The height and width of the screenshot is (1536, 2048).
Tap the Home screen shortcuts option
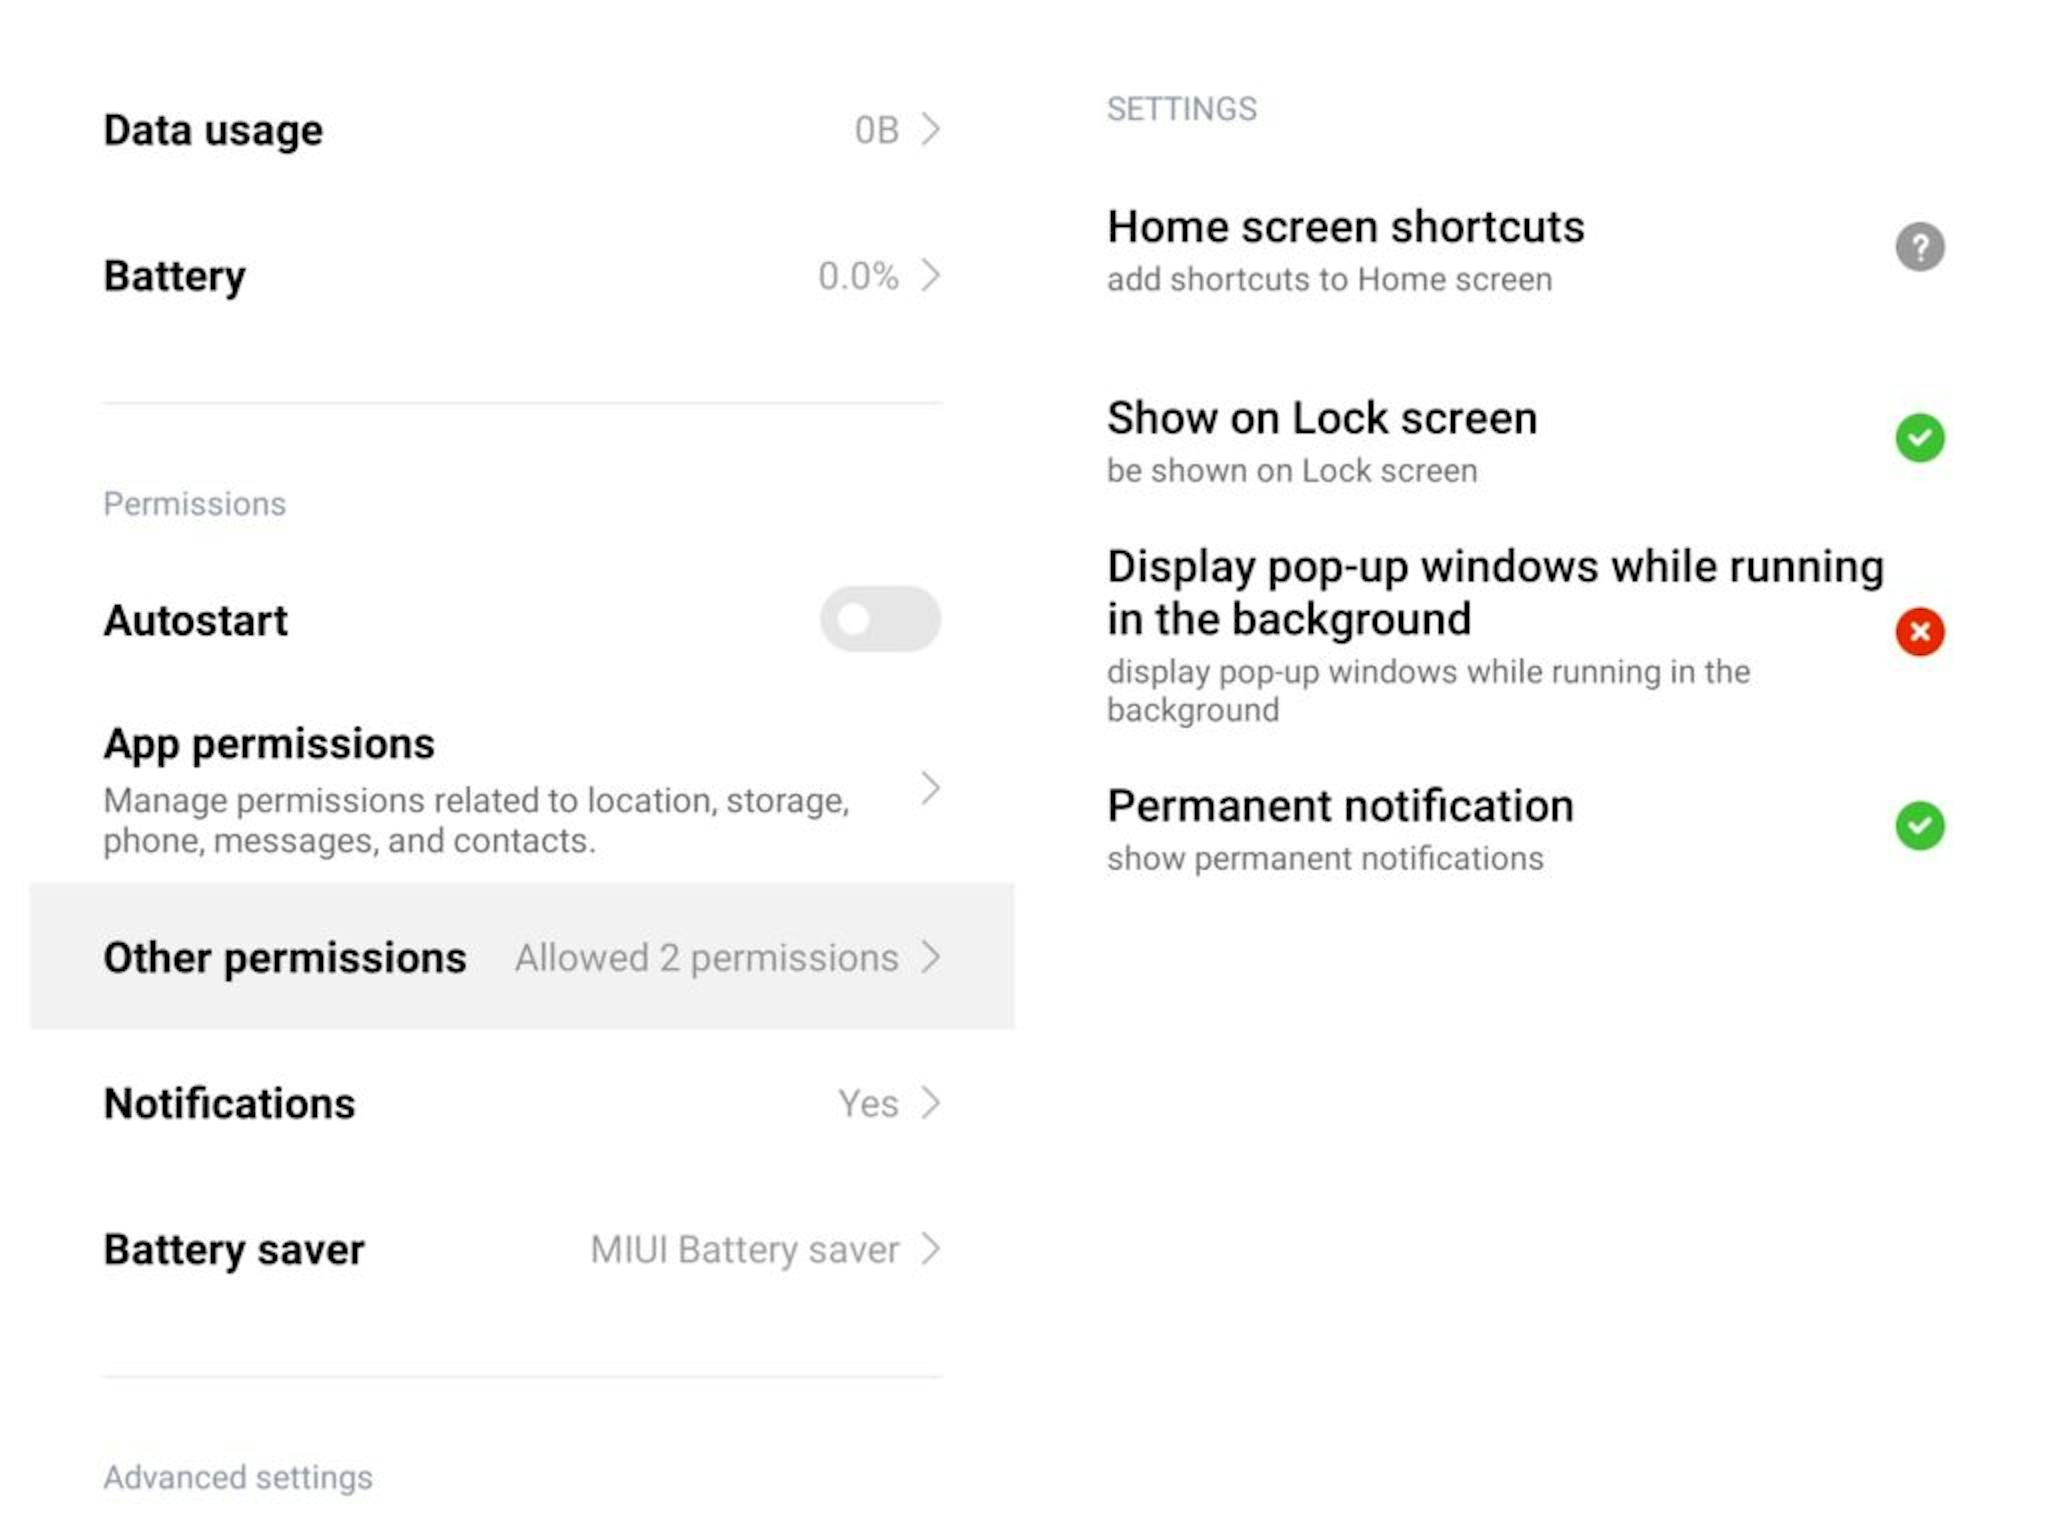(1345, 228)
